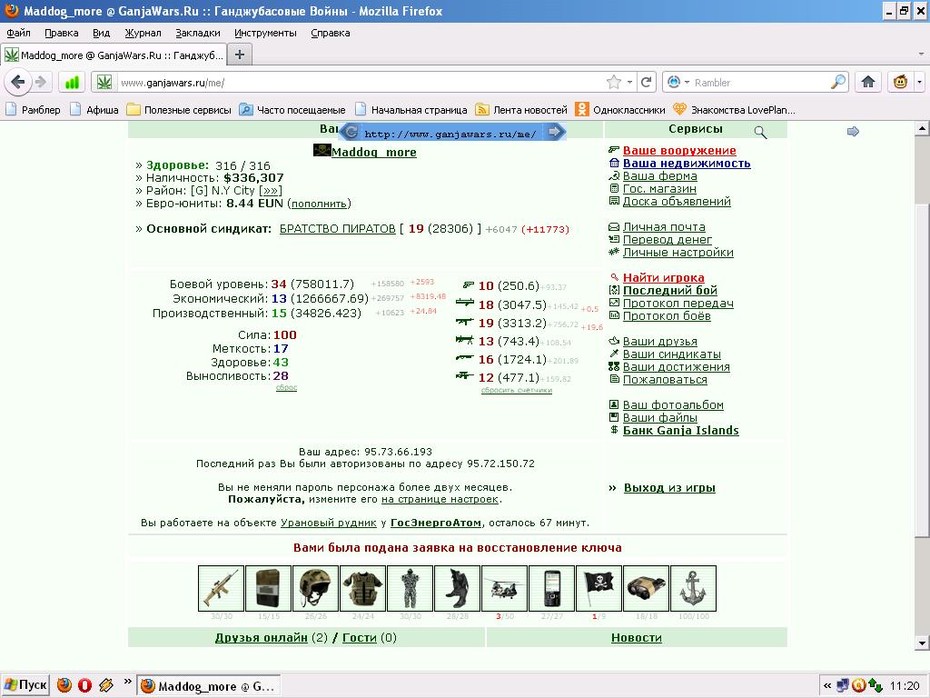Open Рамблер bookmark
Viewport: 930px width, 698px height.
33,110
